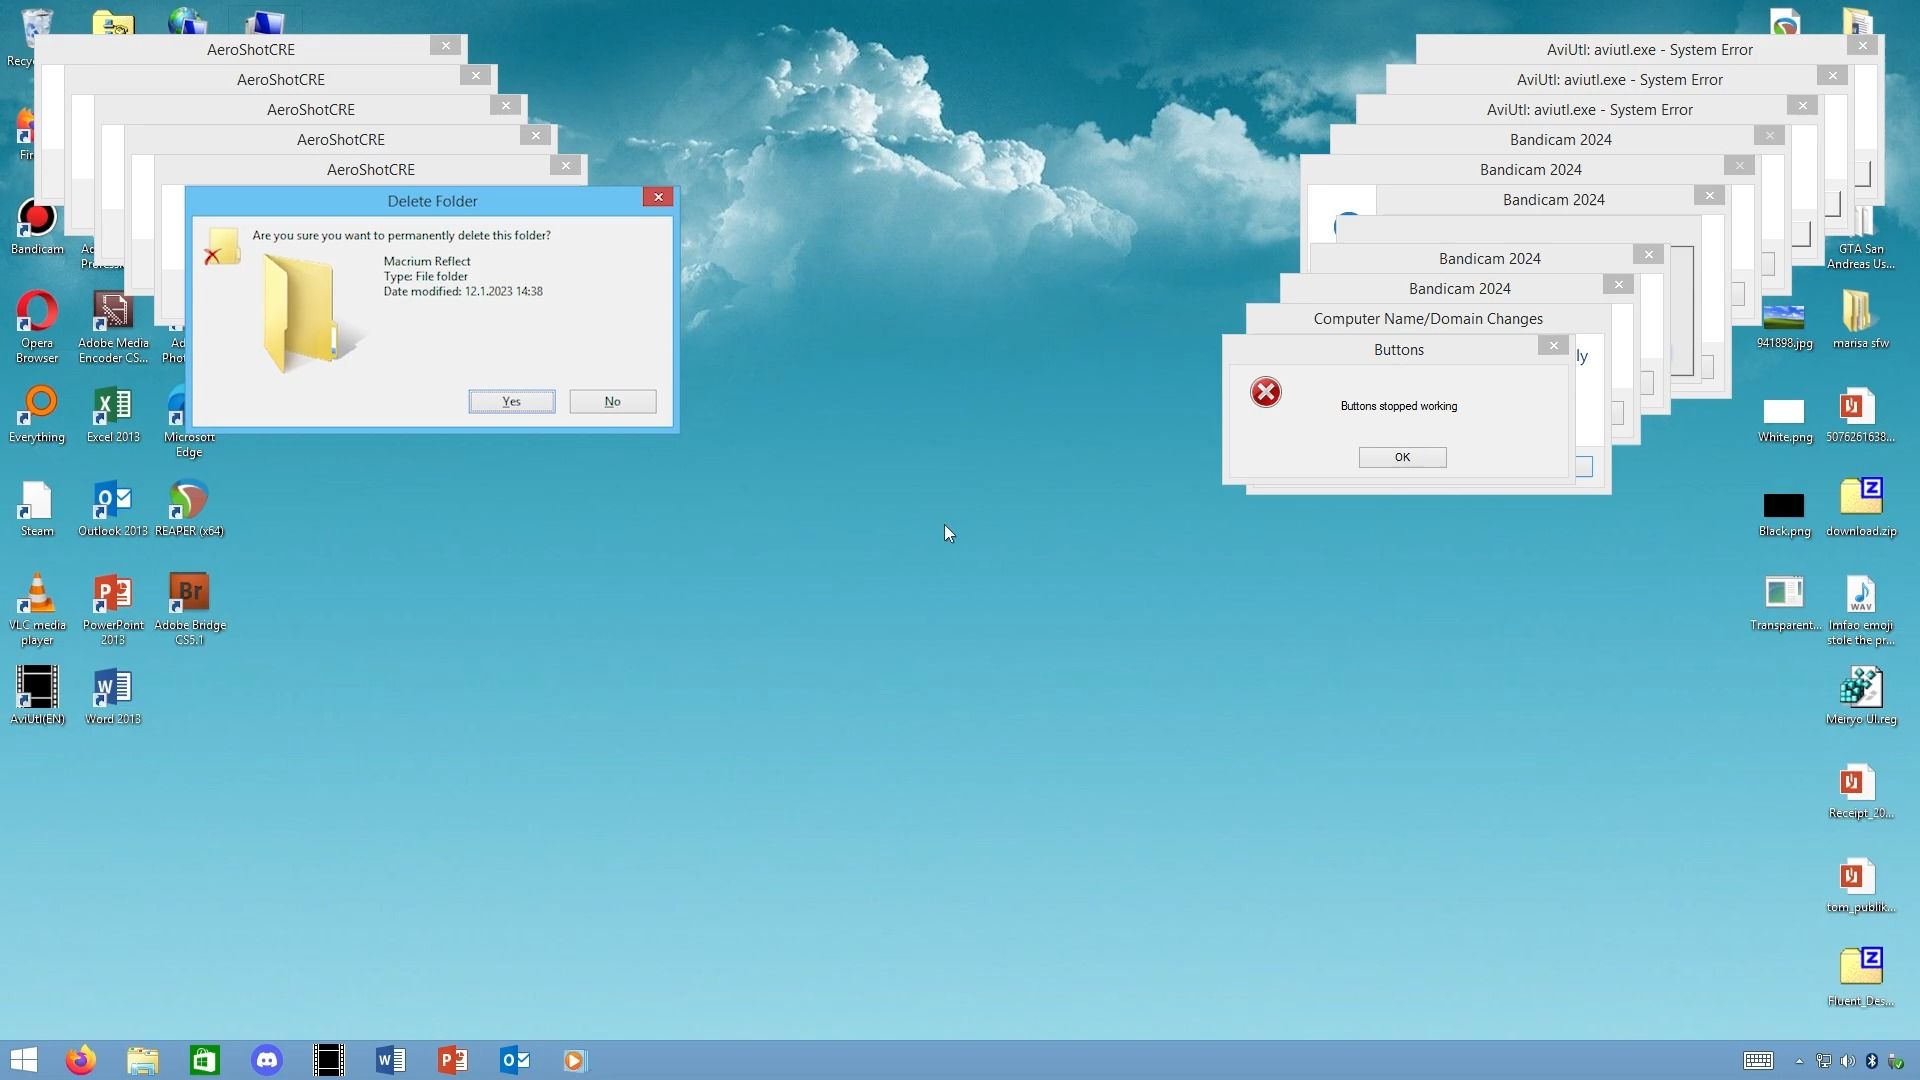Open PowerPoint from the taskbar
This screenshot has width=1920, height=1080.
[453, 1060]
